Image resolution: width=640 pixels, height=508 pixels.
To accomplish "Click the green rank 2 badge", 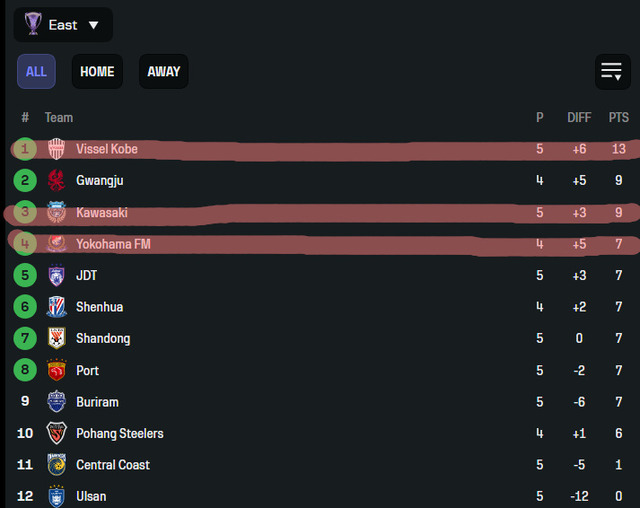I will 25,180.
